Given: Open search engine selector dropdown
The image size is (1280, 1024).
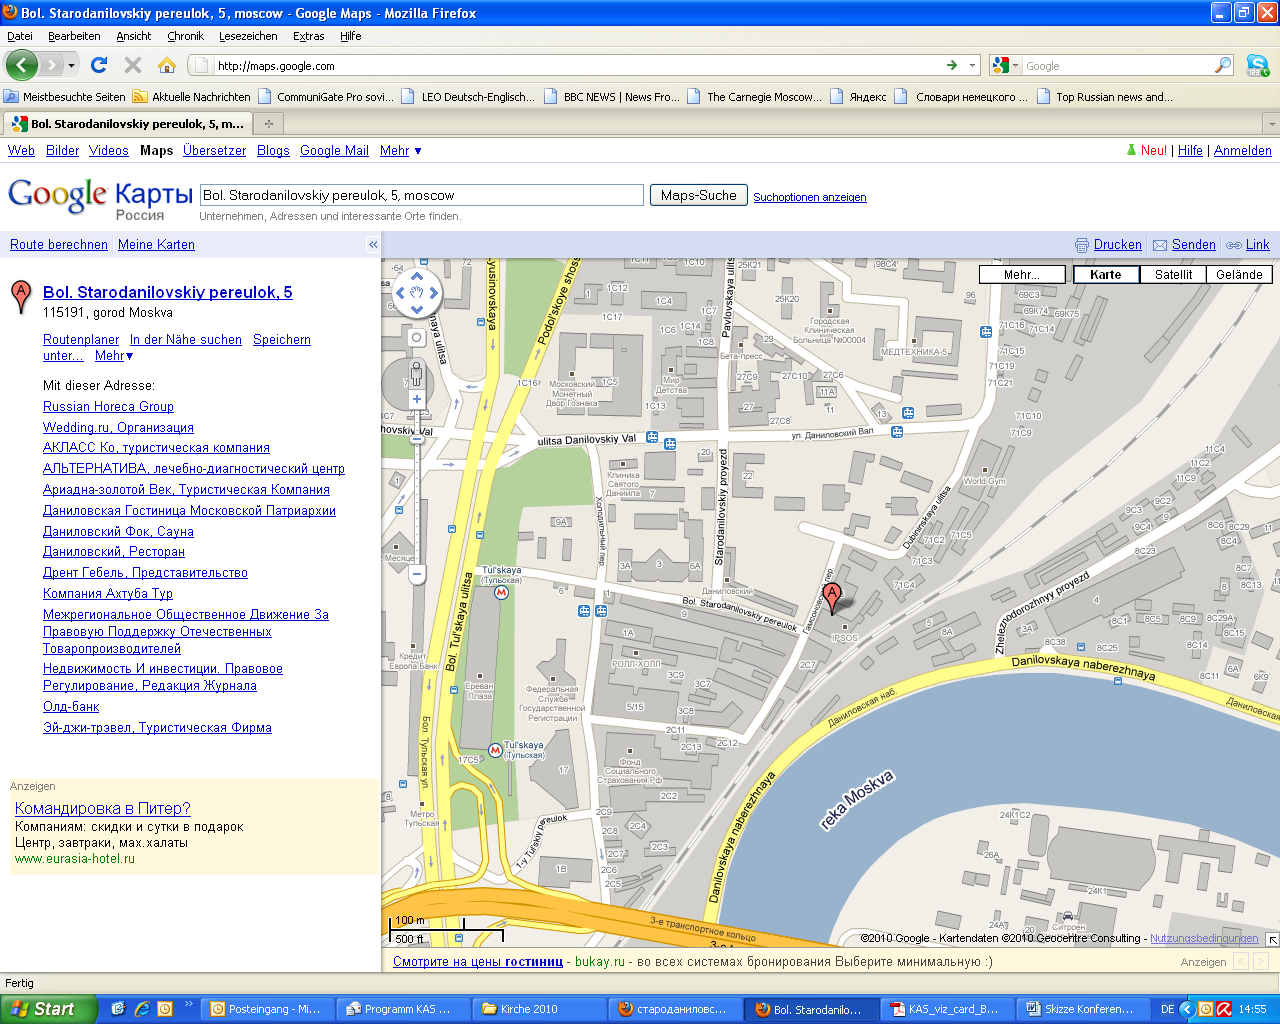Looking at the screenshot, I should click(1006, 66).
